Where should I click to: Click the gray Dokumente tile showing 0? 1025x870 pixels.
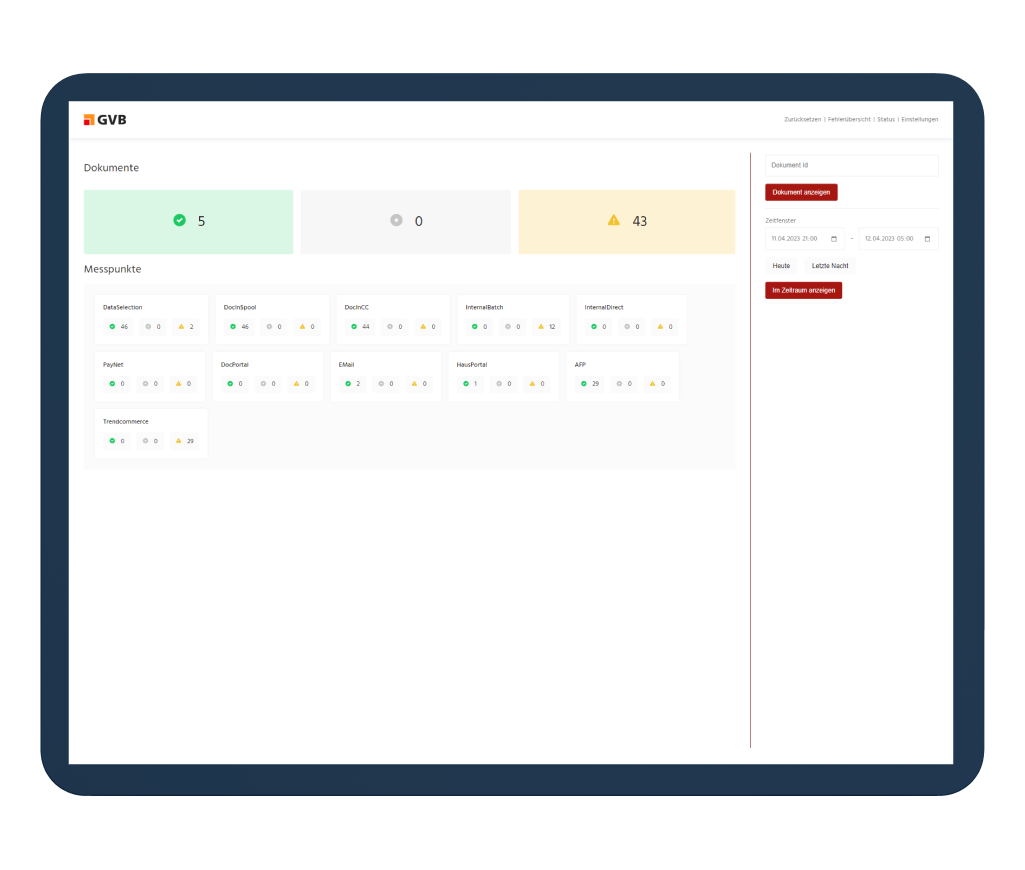pyautogui.click(x=406, y=222)
